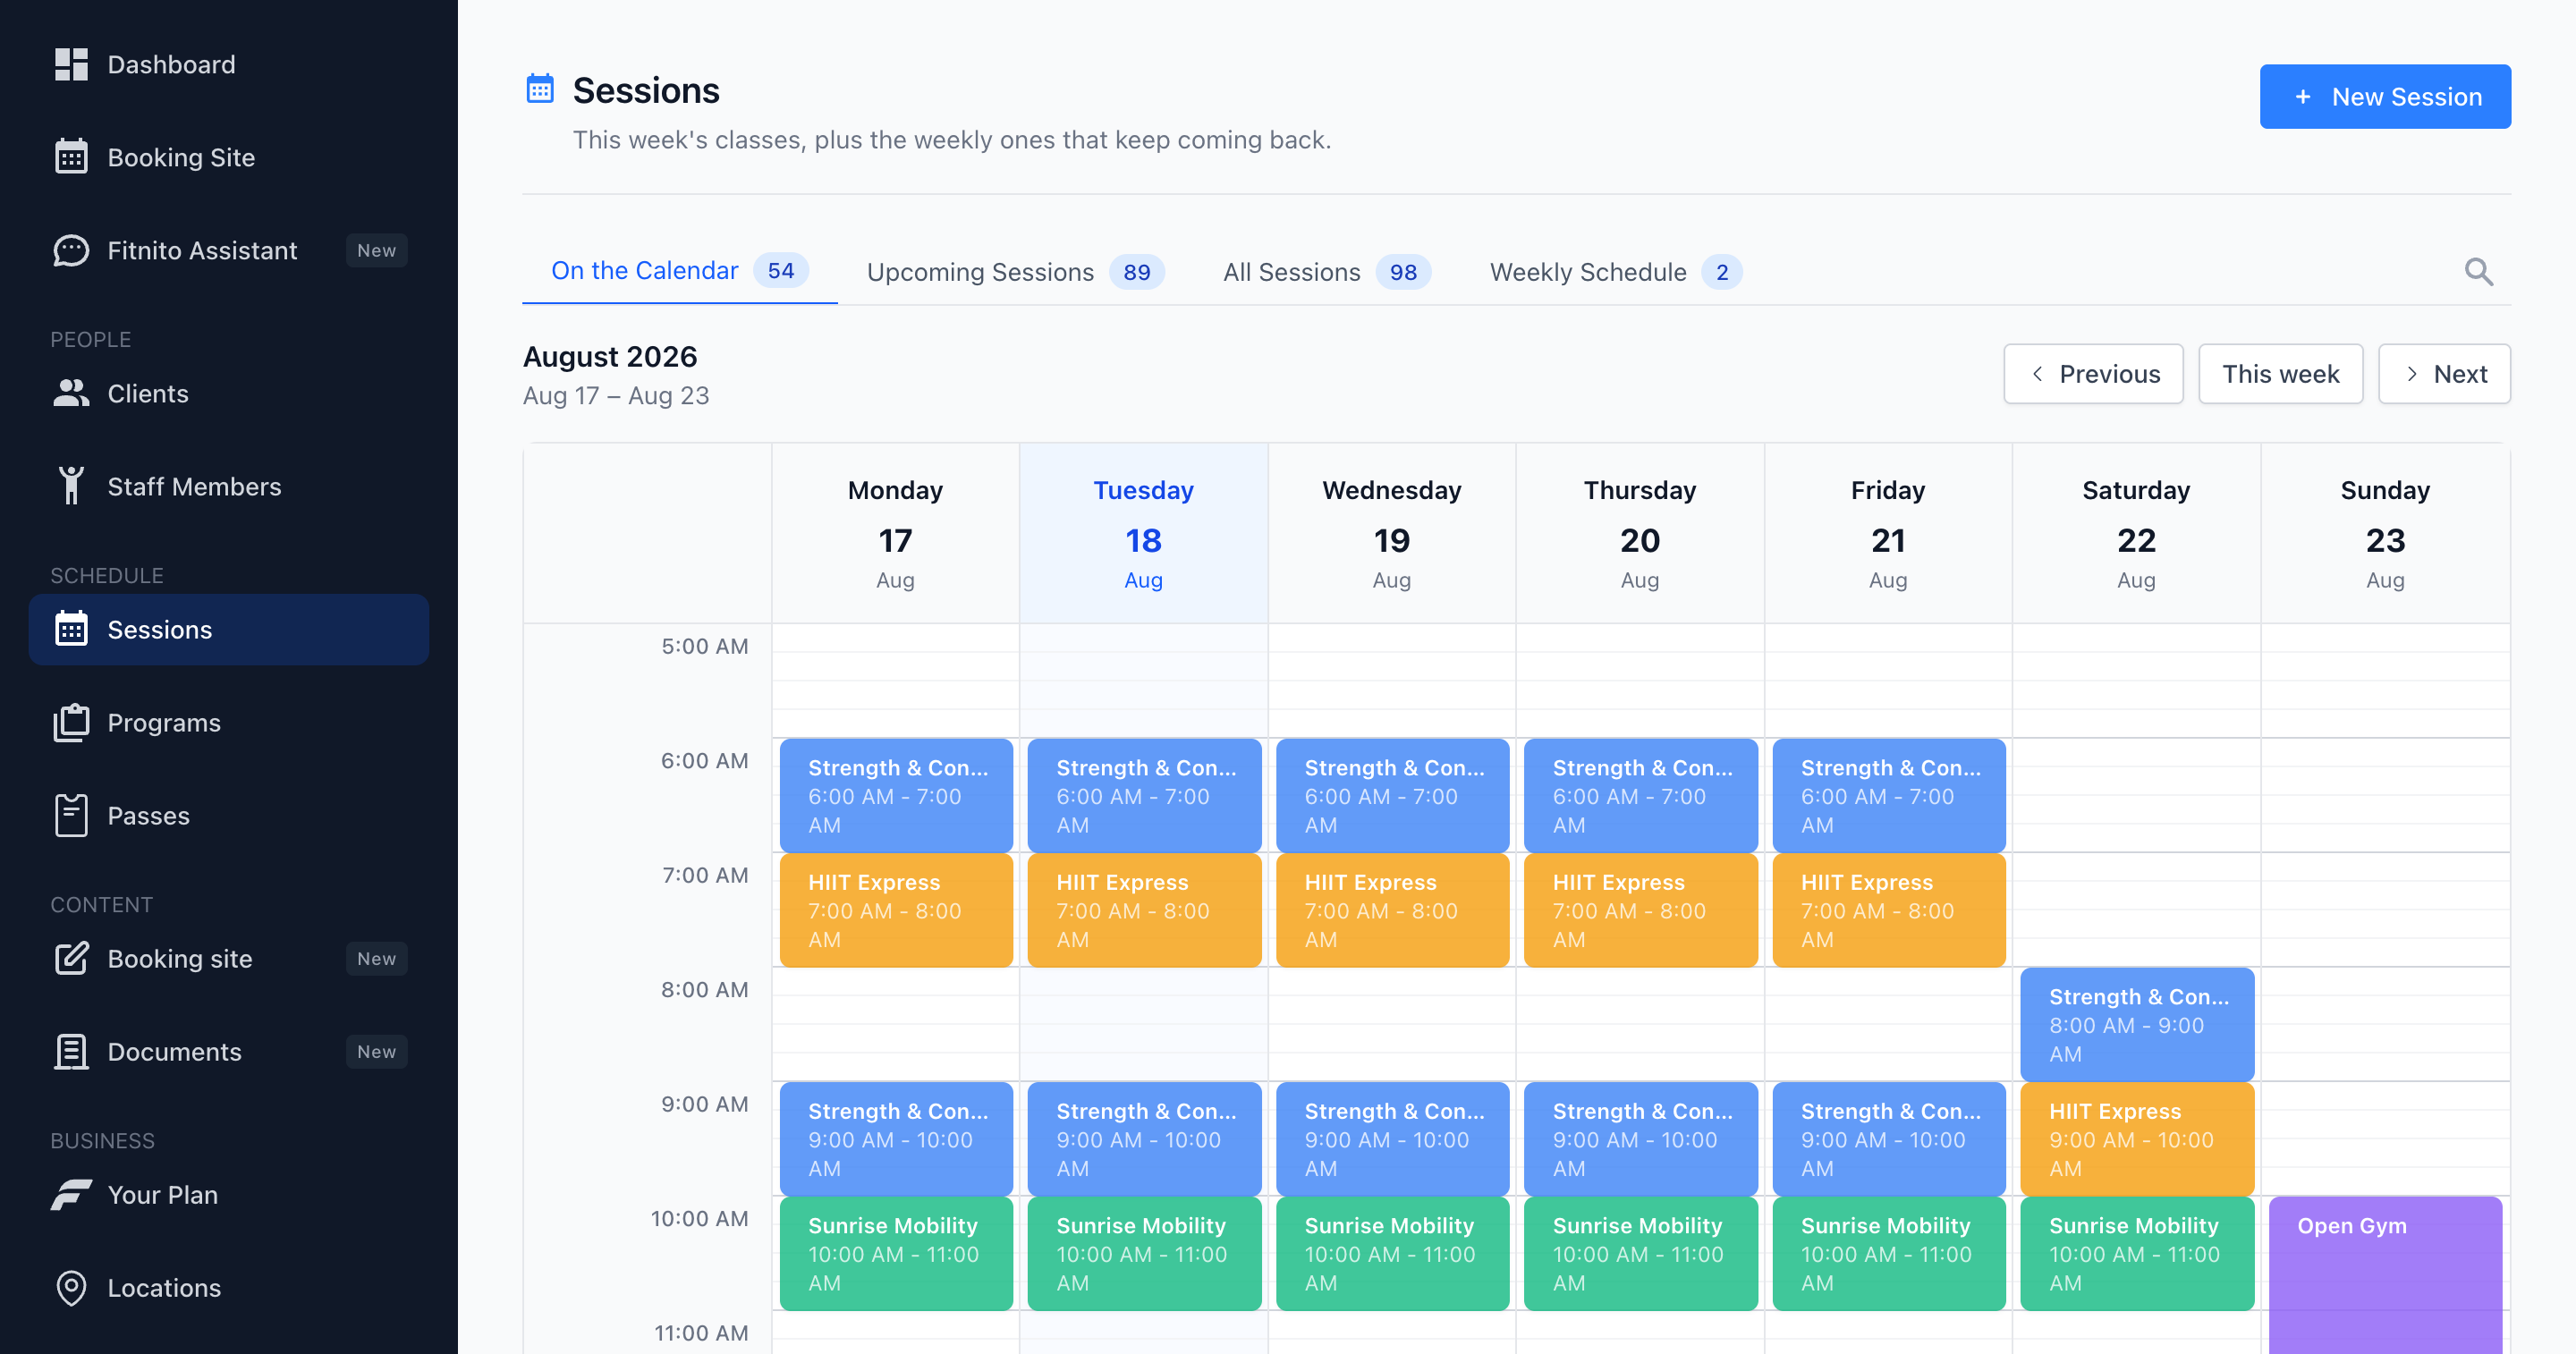Switch to Weekly Schedule tab

[x=1616, y=272]
